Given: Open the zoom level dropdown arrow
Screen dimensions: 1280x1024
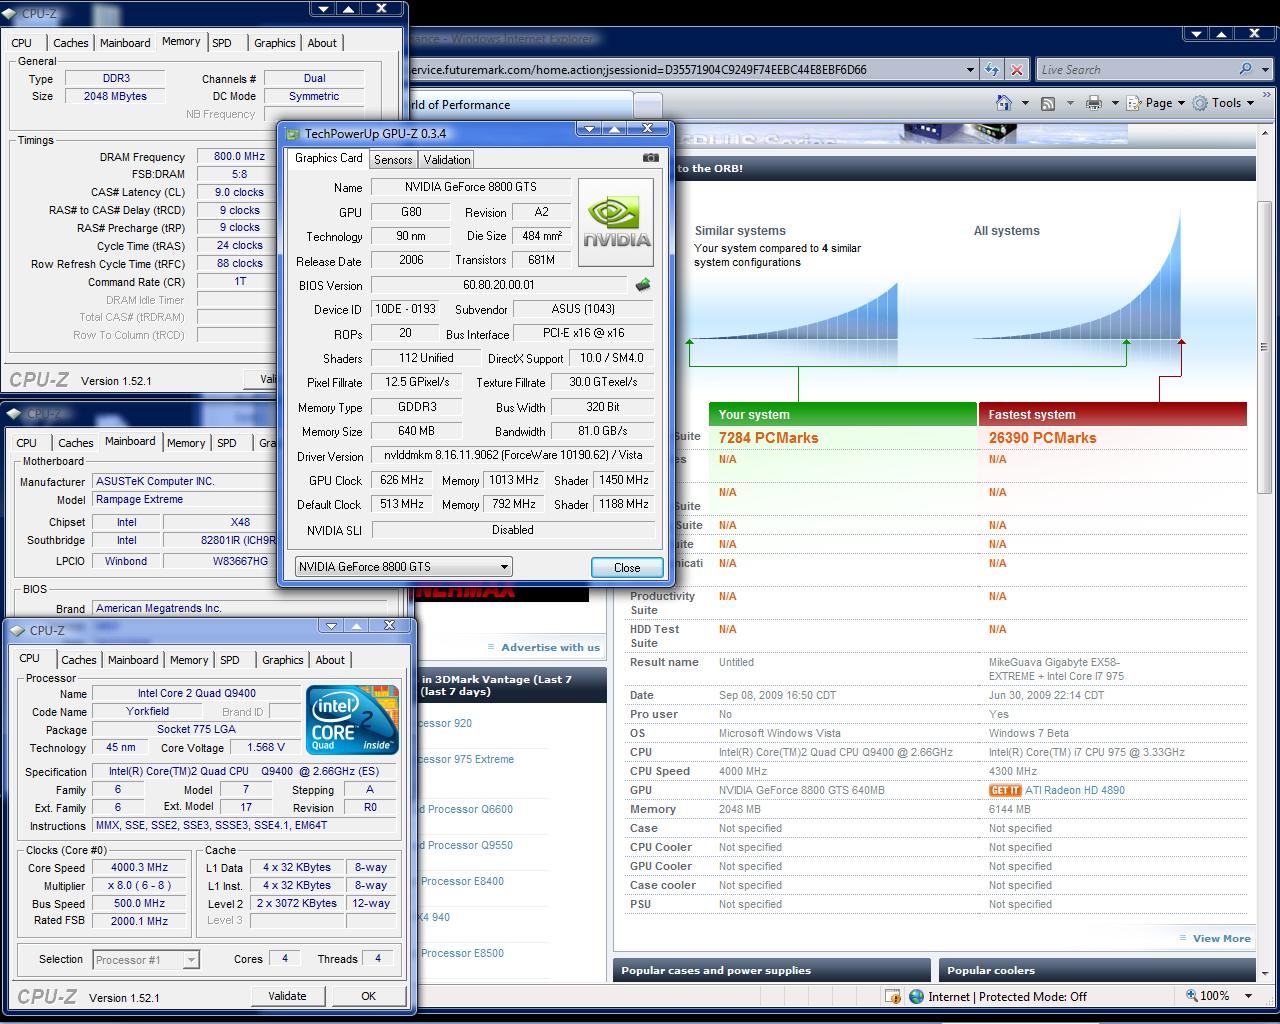Looking at the screenshot, I should click(x=1248, y=996).
